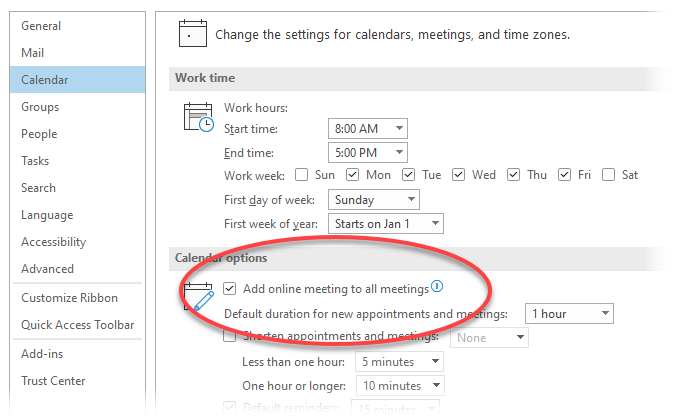Image resolution: width=673 pixels, height=418 pixels.
Task: Click the calendar header icon
Action: [192, 33]
